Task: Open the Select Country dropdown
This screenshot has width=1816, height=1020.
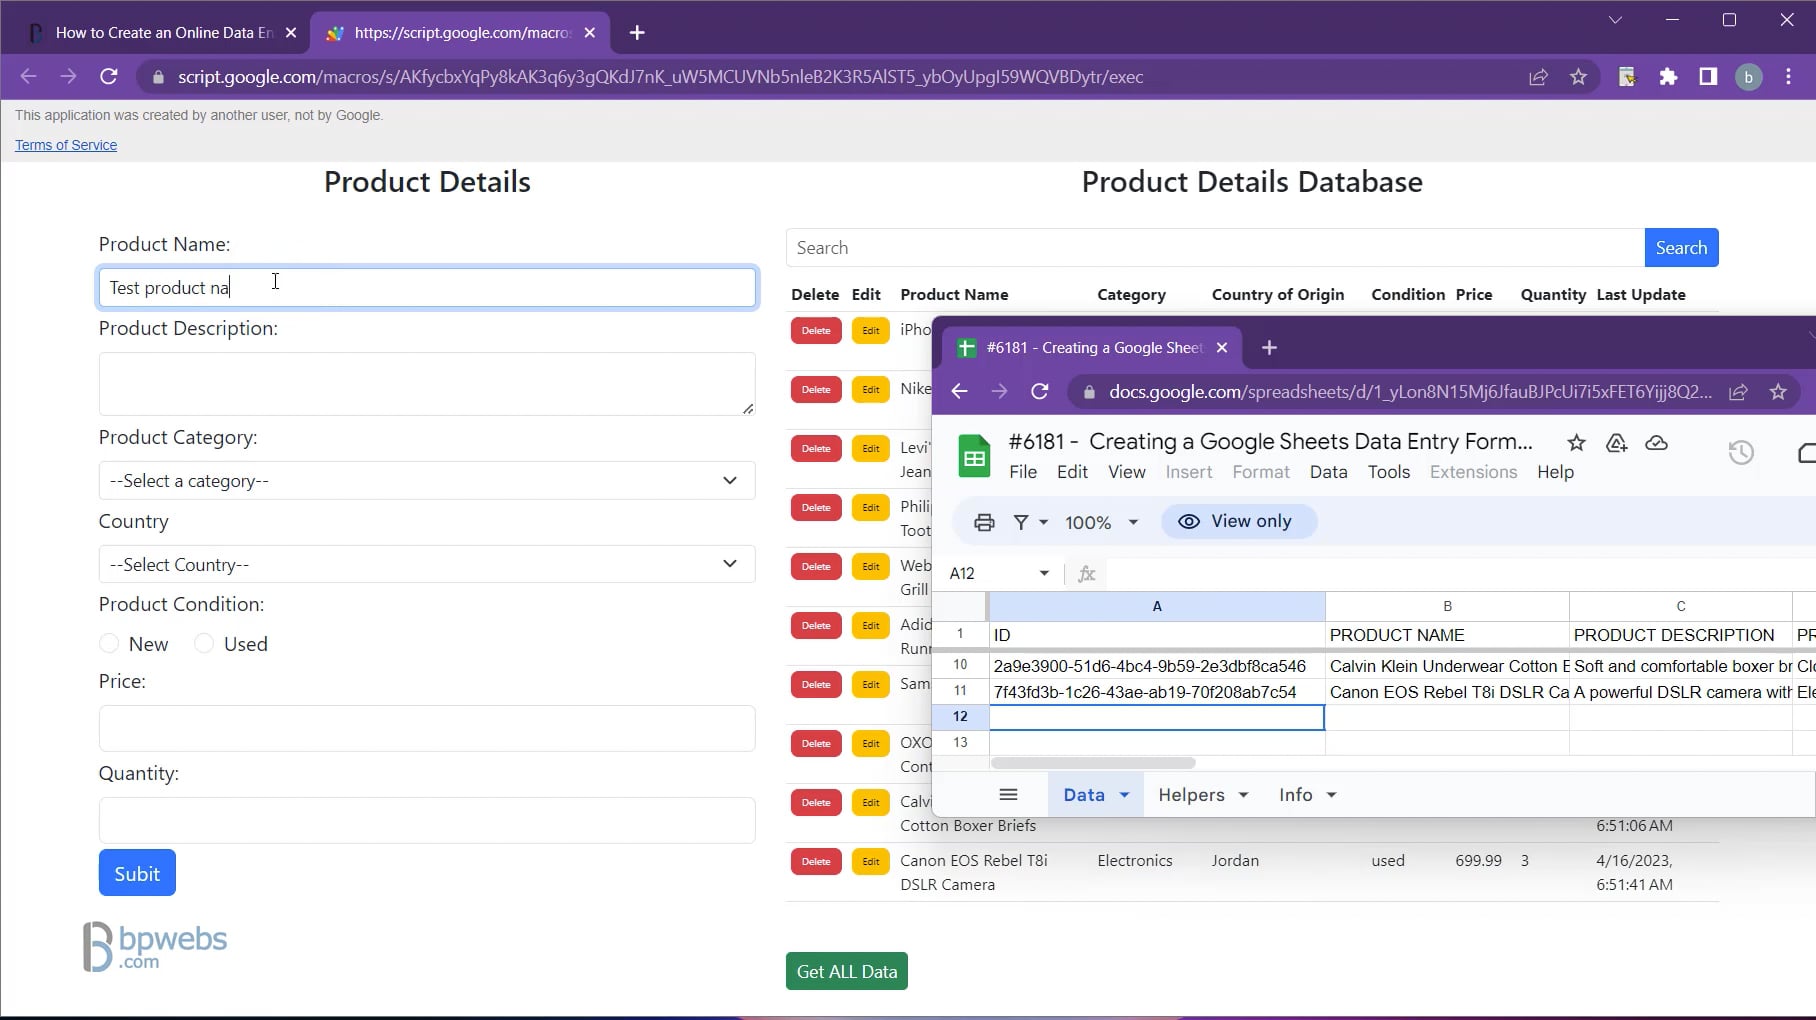Action: tap(427, 565)
